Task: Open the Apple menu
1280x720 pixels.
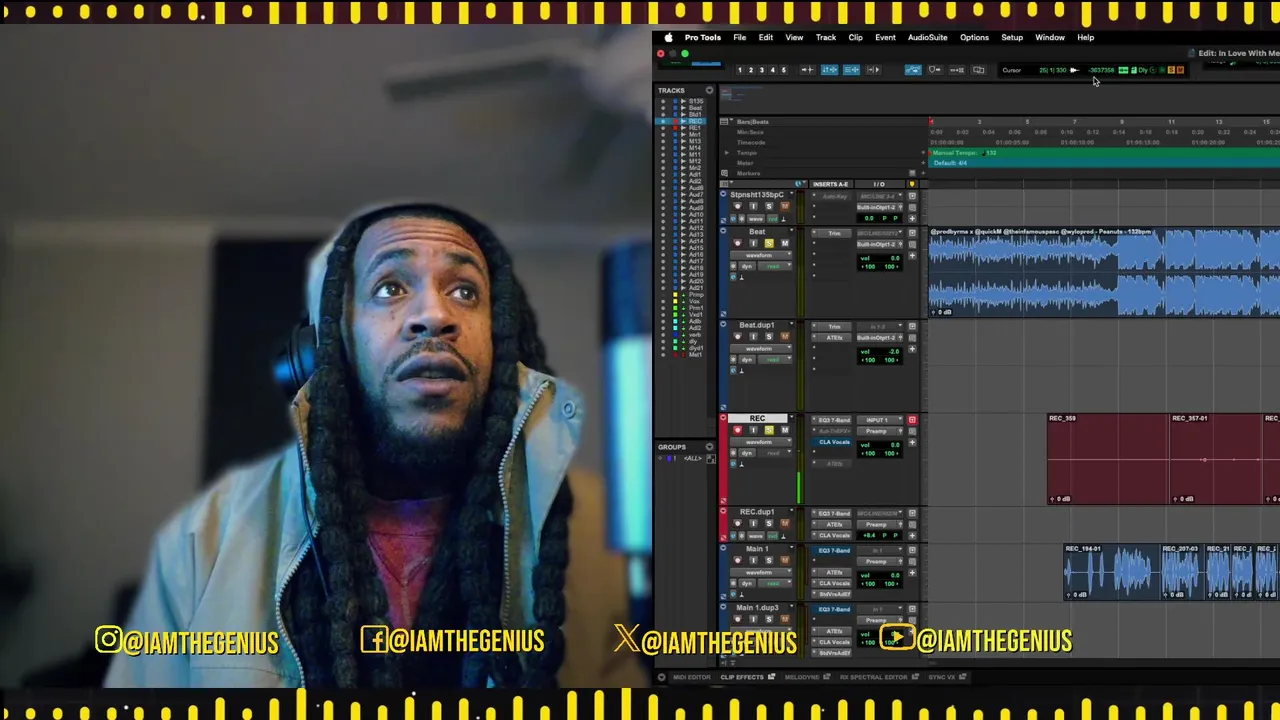Action: coord(668,38)
